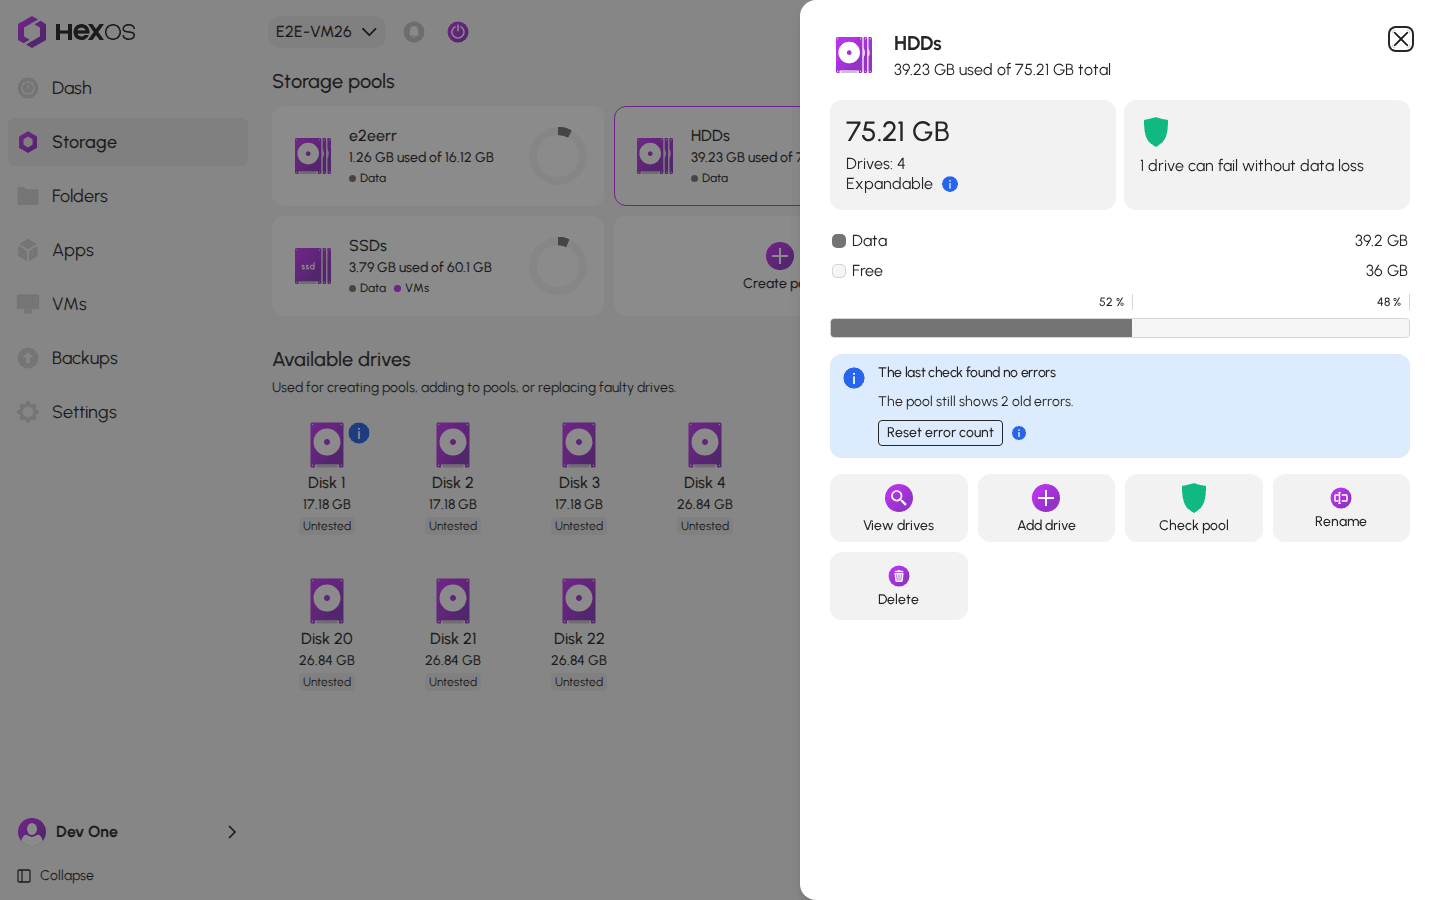Click the green shield redundancy icon
The width and height of the screenshot is (1440, 900).
tap(1156, 132)
